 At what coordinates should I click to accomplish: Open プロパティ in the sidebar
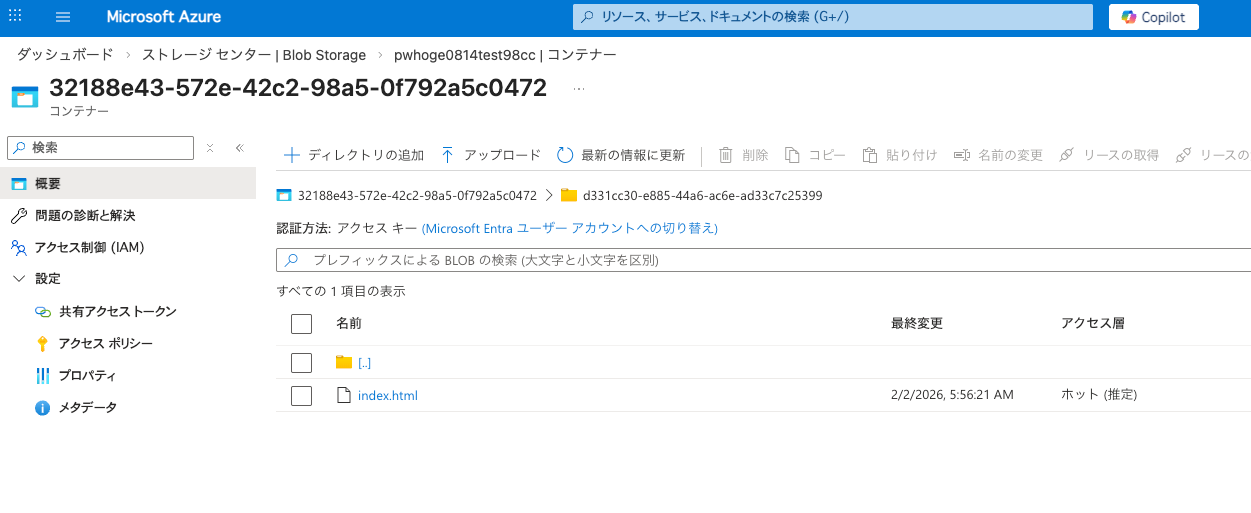tap(87, 376)
